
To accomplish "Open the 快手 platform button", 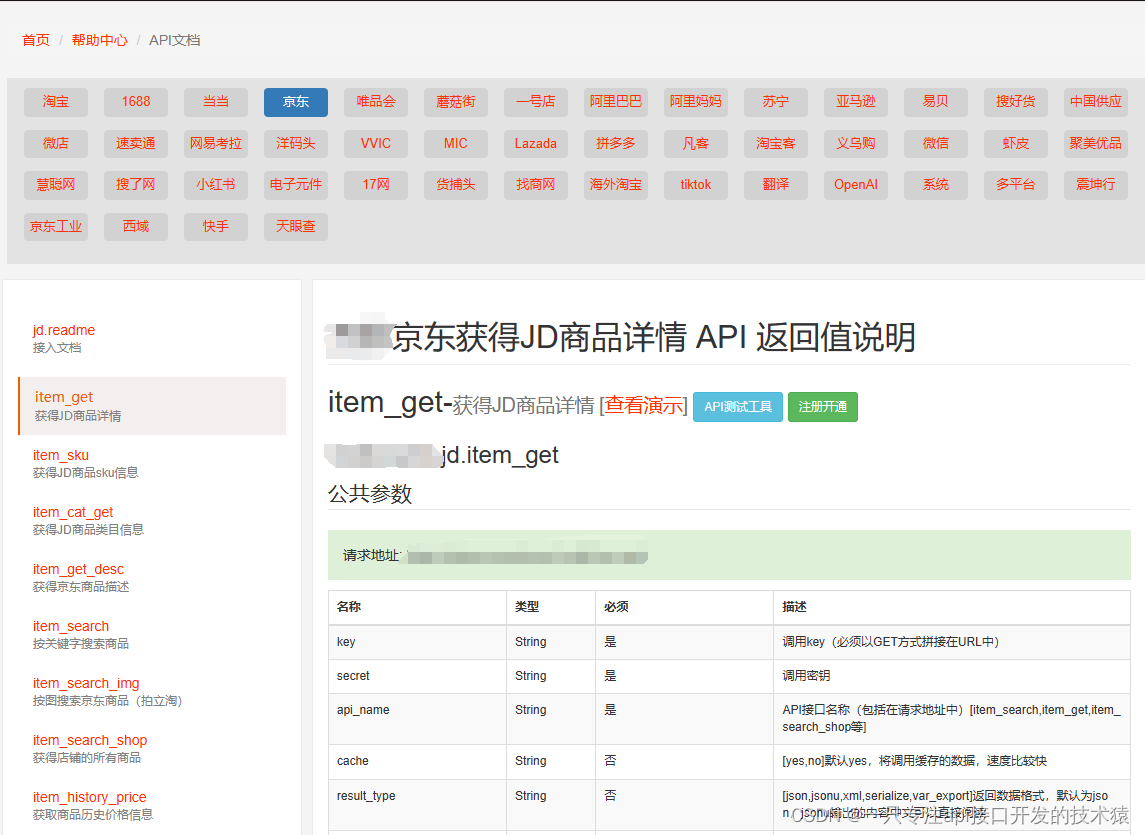I will click(x=215, y=226).
